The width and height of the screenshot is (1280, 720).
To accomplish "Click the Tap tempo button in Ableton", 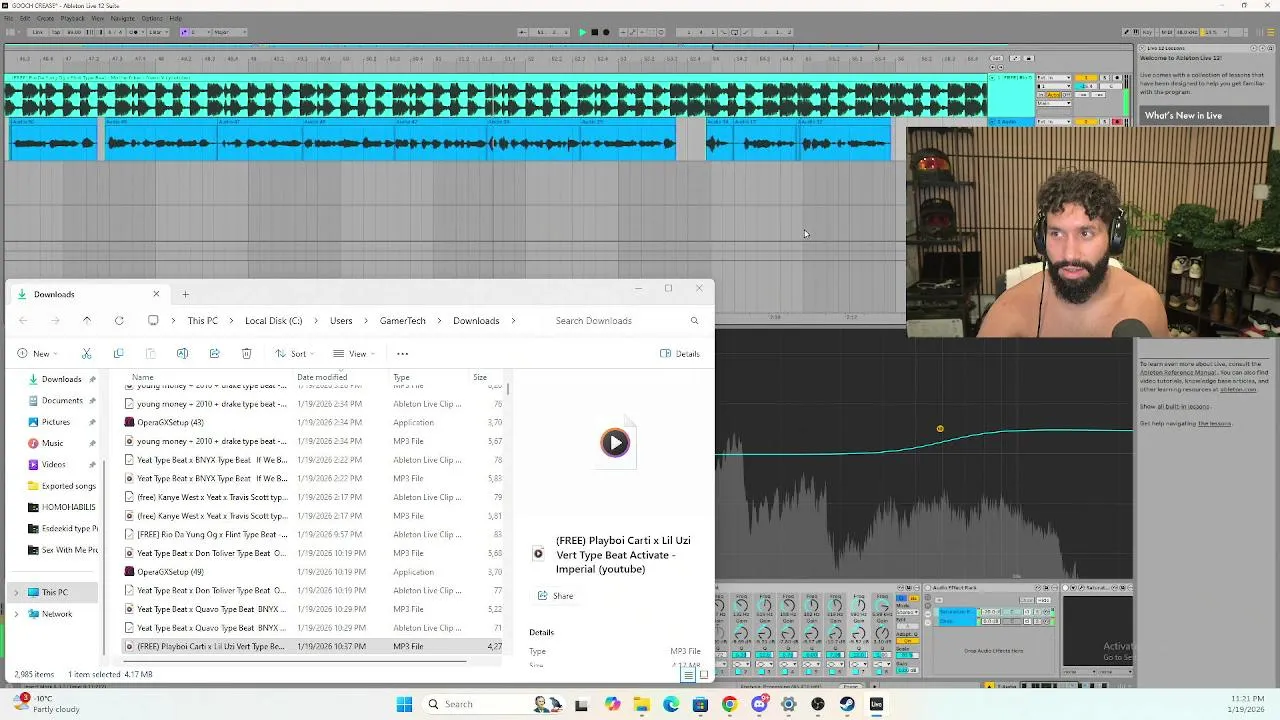I will (x=57, y=32).
